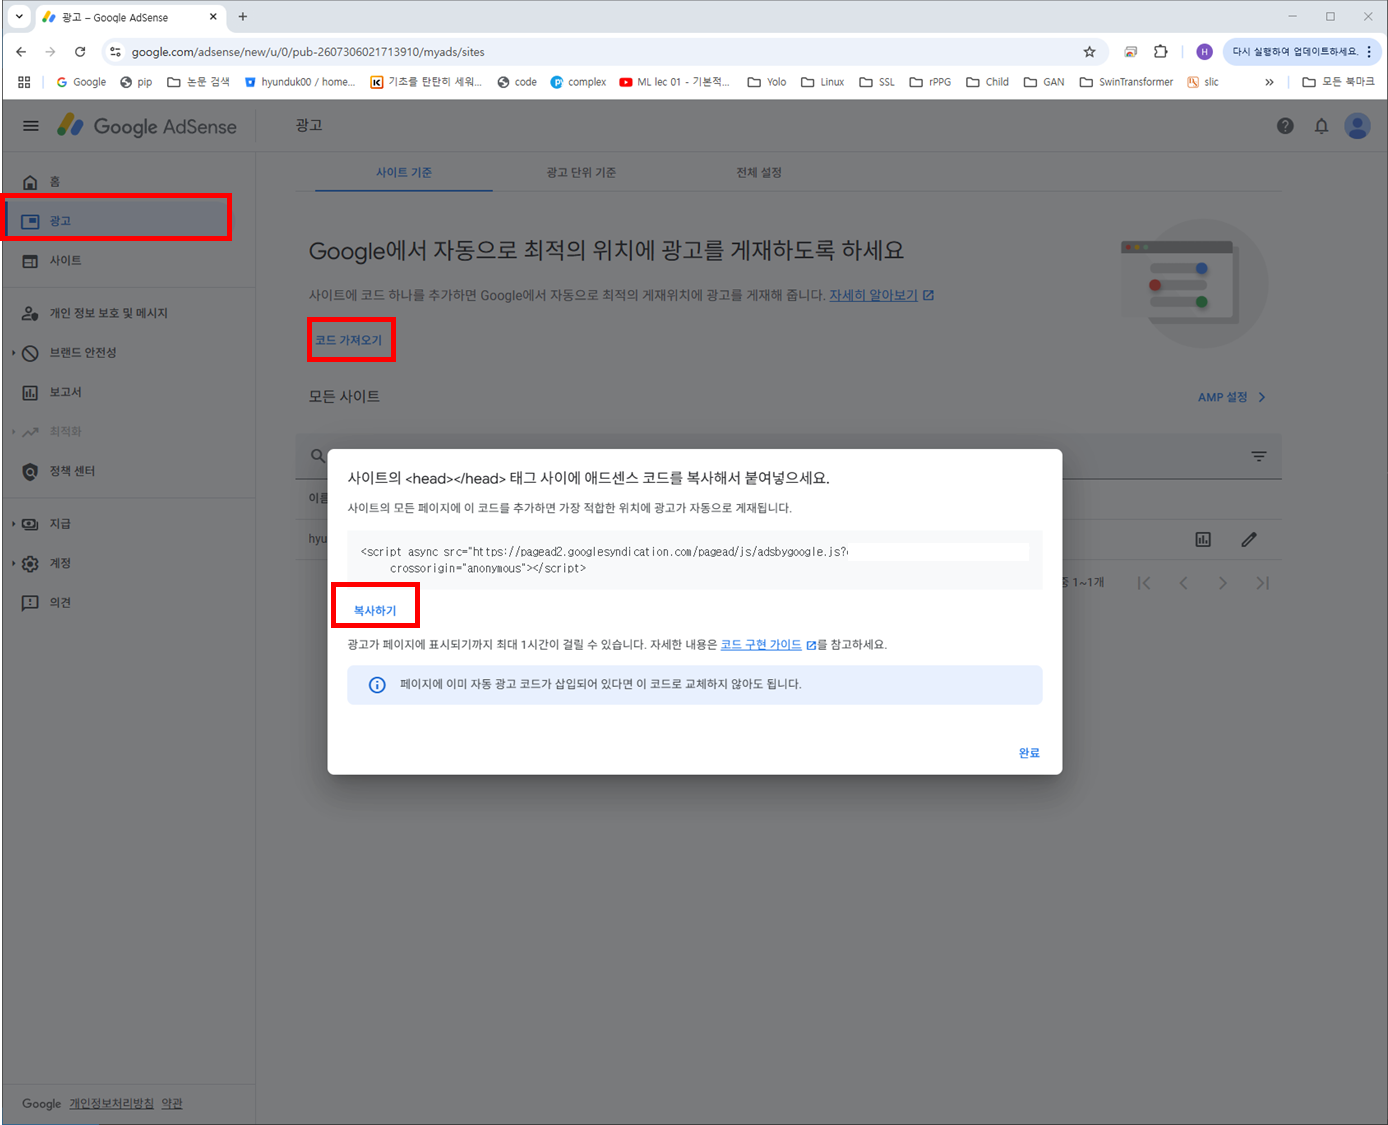Switch to the 광고 단위 기준 tab
1388x1125 pixels.
(581, 173)
